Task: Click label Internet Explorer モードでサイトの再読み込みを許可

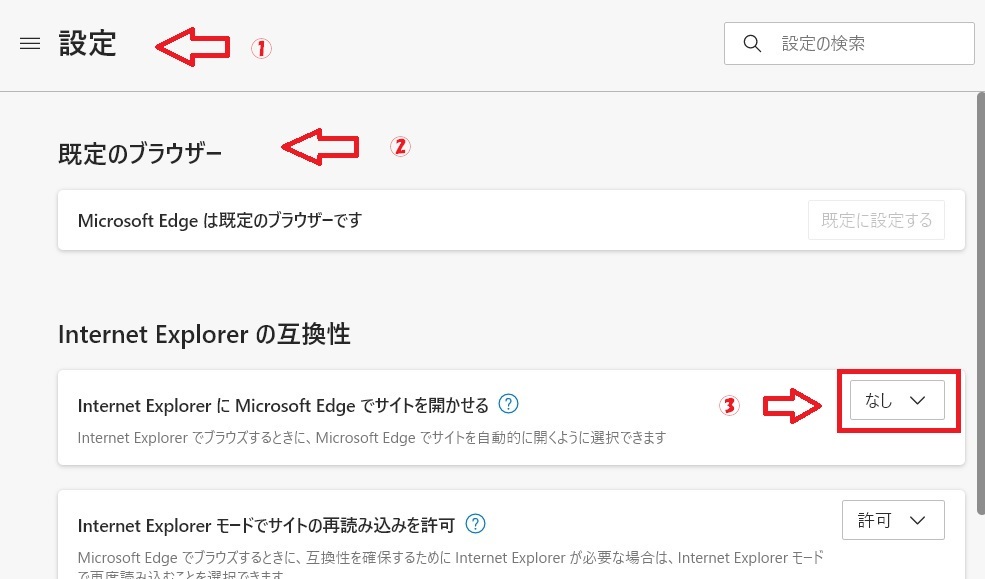Action: pos(266,526)
